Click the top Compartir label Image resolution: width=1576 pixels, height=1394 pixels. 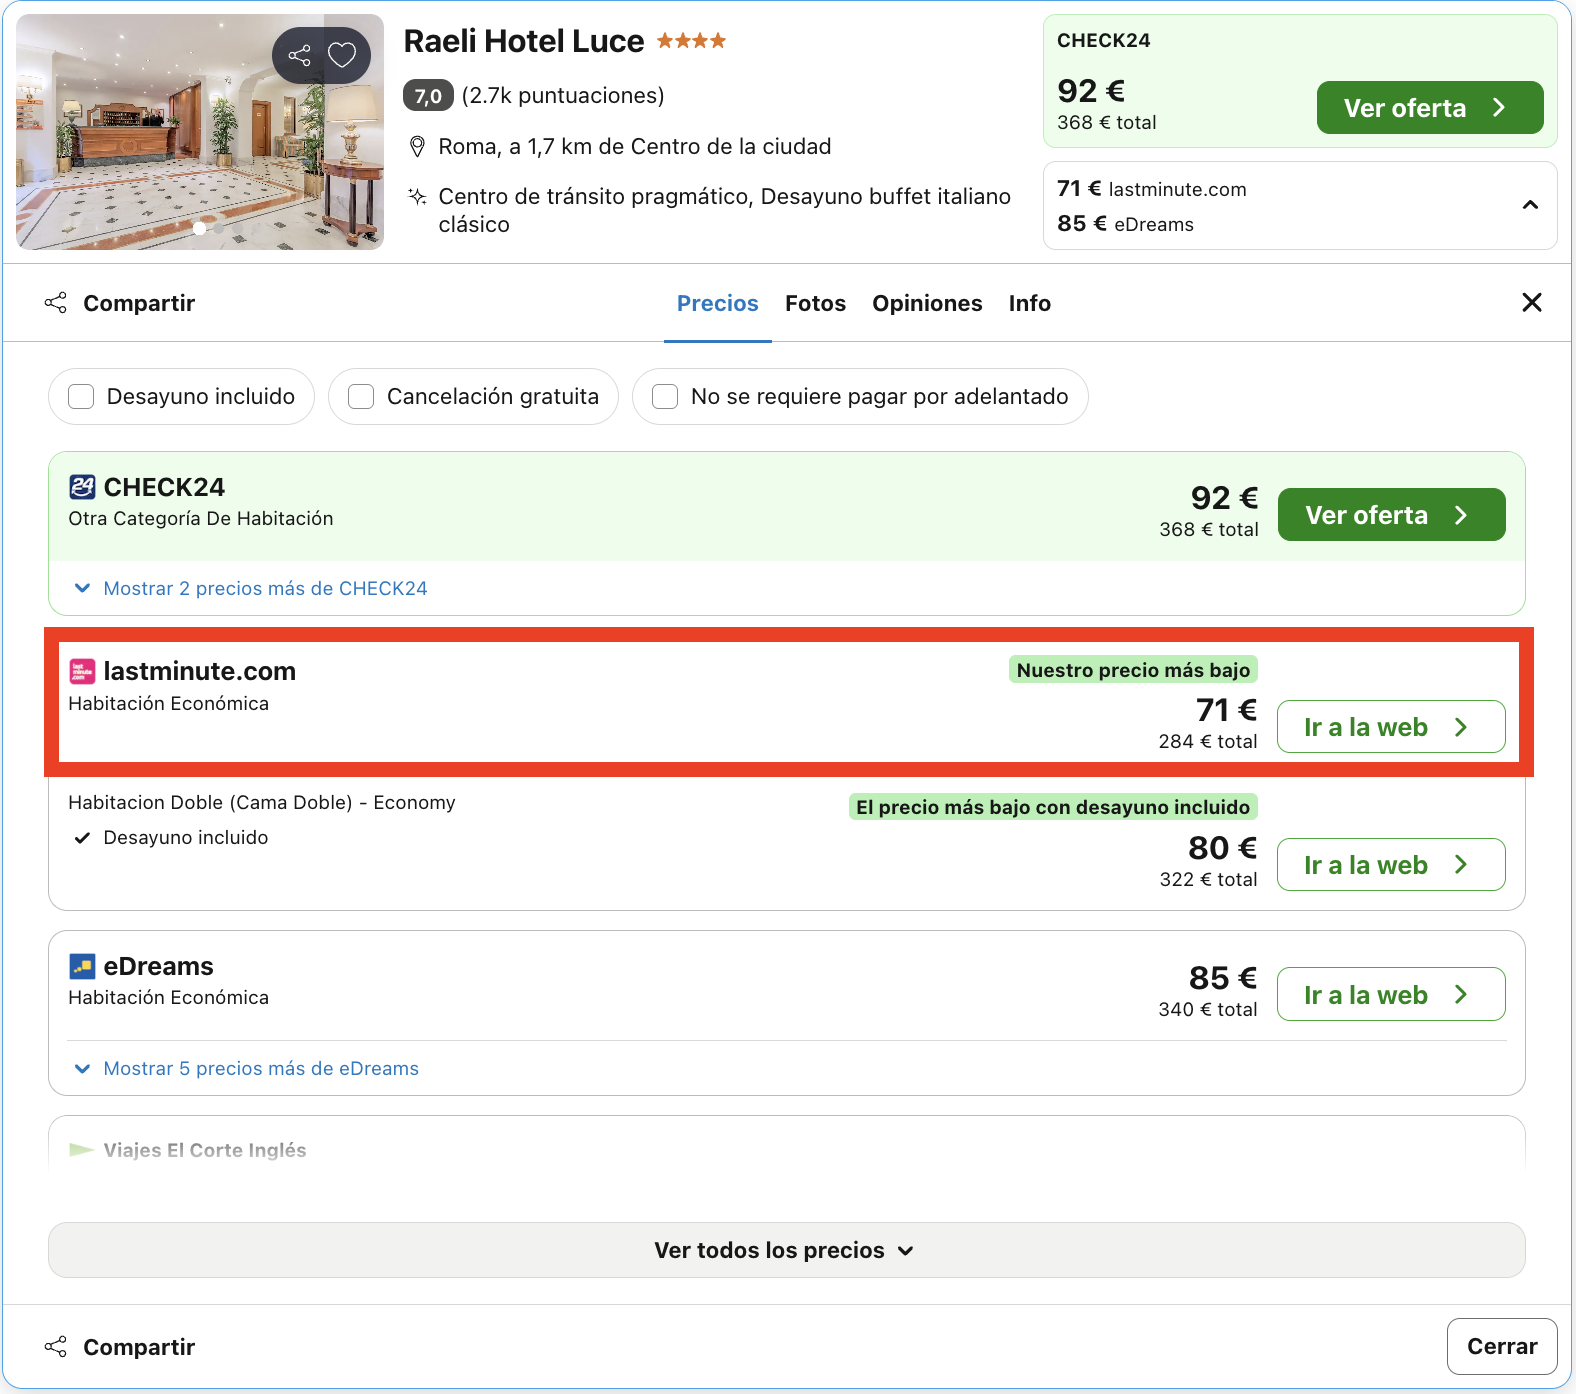click(139, 303)
